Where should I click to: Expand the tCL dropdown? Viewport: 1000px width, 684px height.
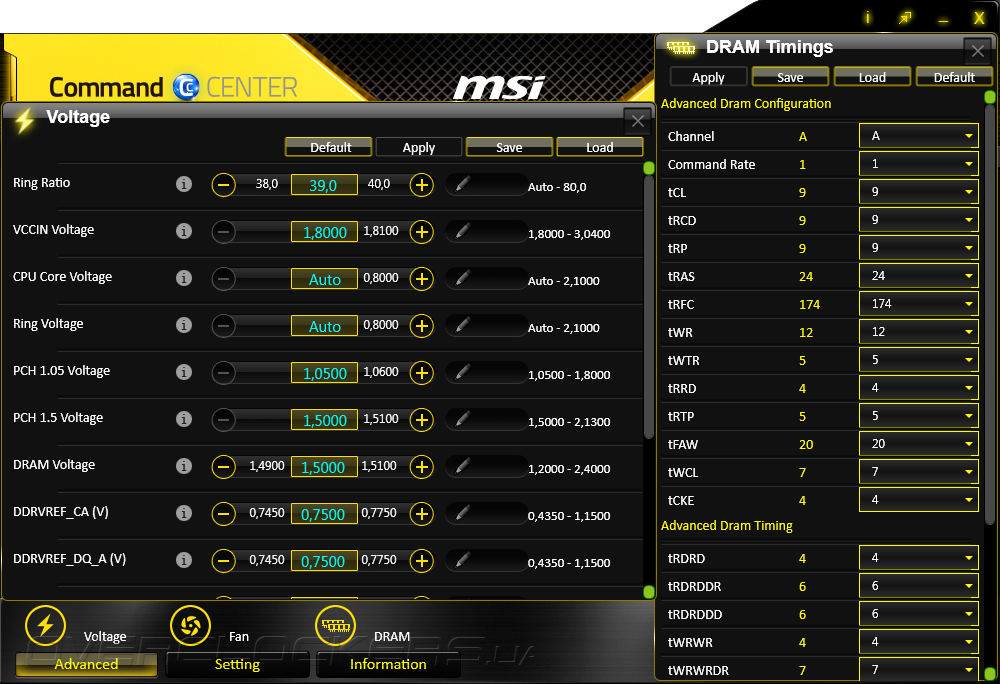pos(919,192)
